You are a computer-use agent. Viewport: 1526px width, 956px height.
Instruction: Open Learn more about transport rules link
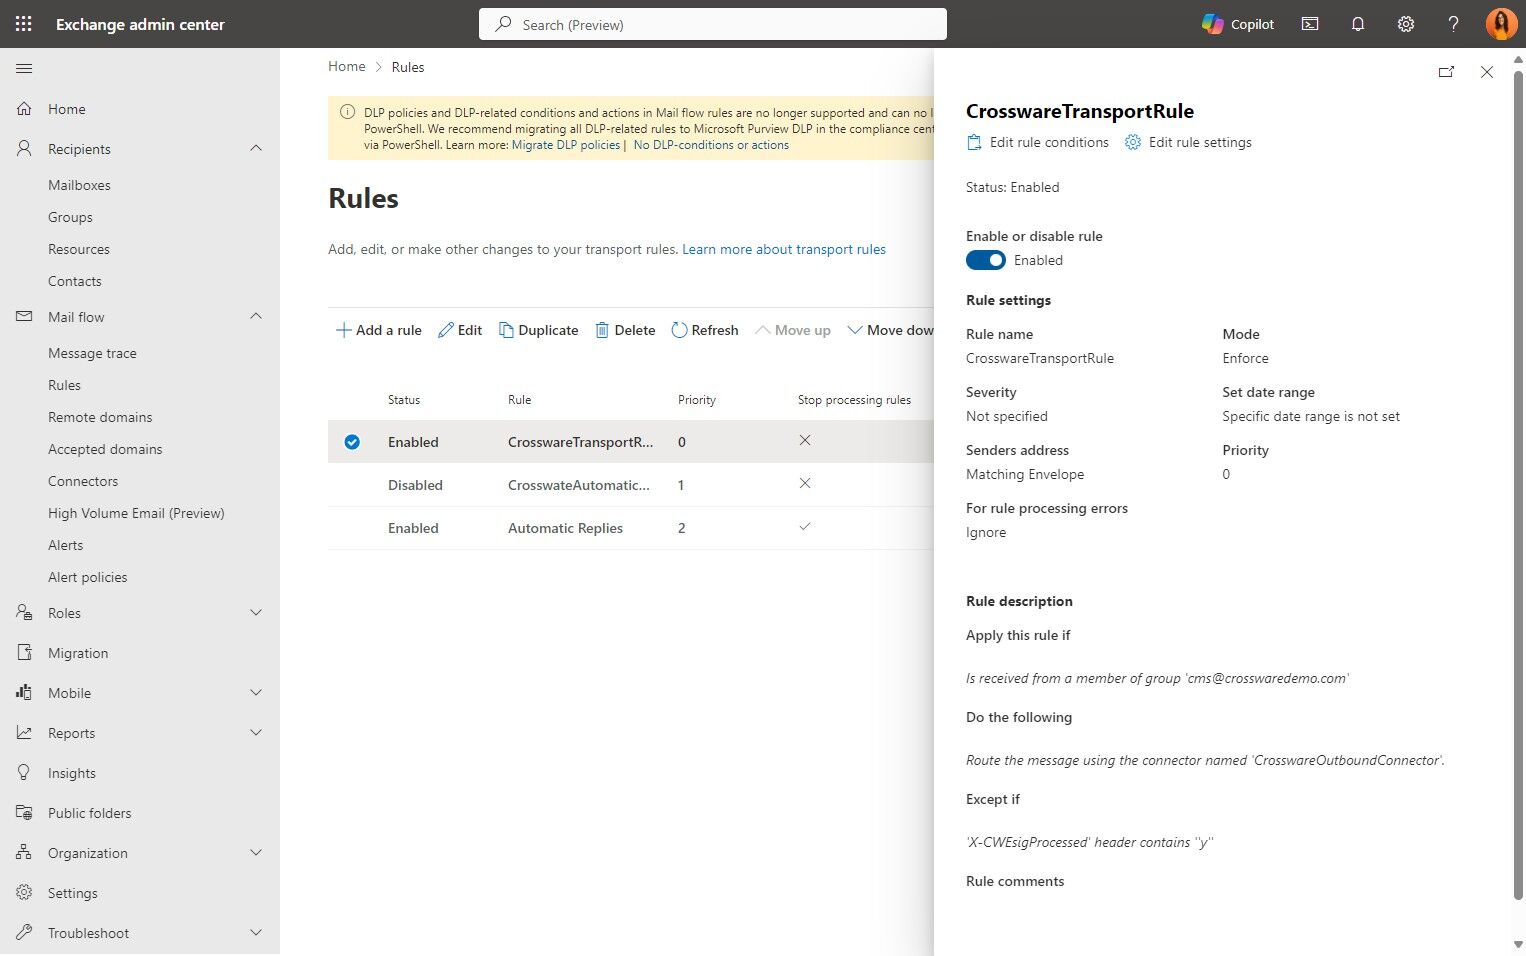click(x=784, y=249)
